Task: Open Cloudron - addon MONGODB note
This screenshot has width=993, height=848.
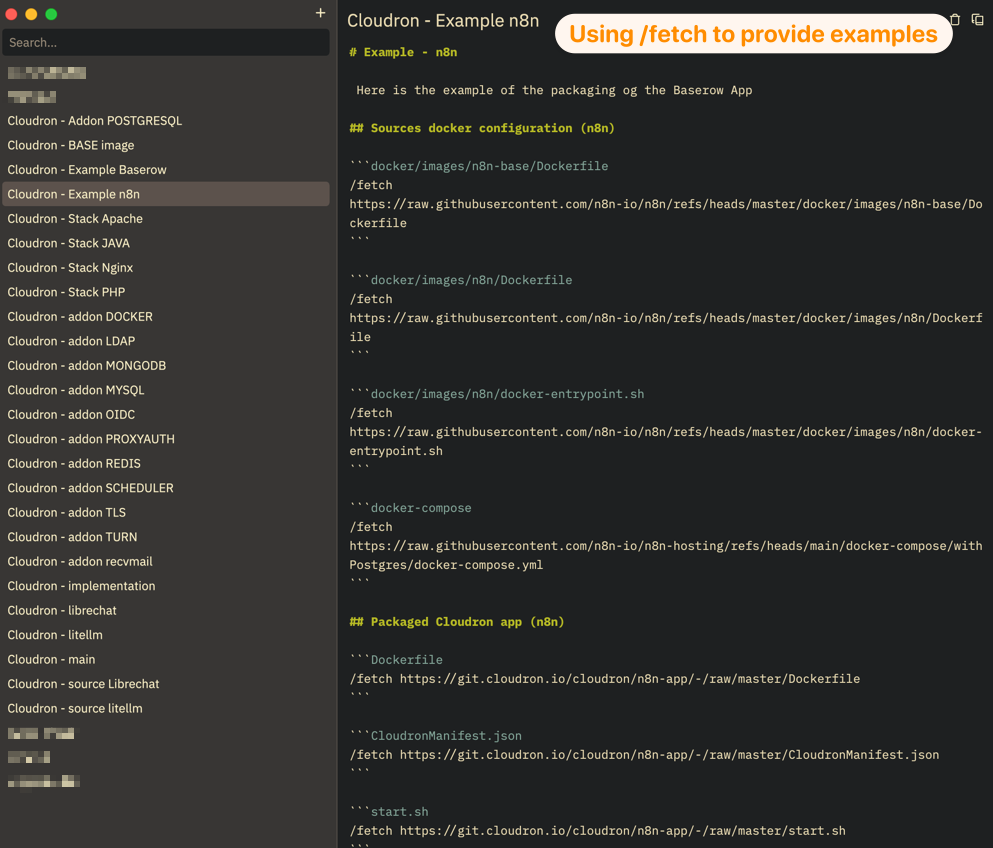Action: click(x=166, y=365)
